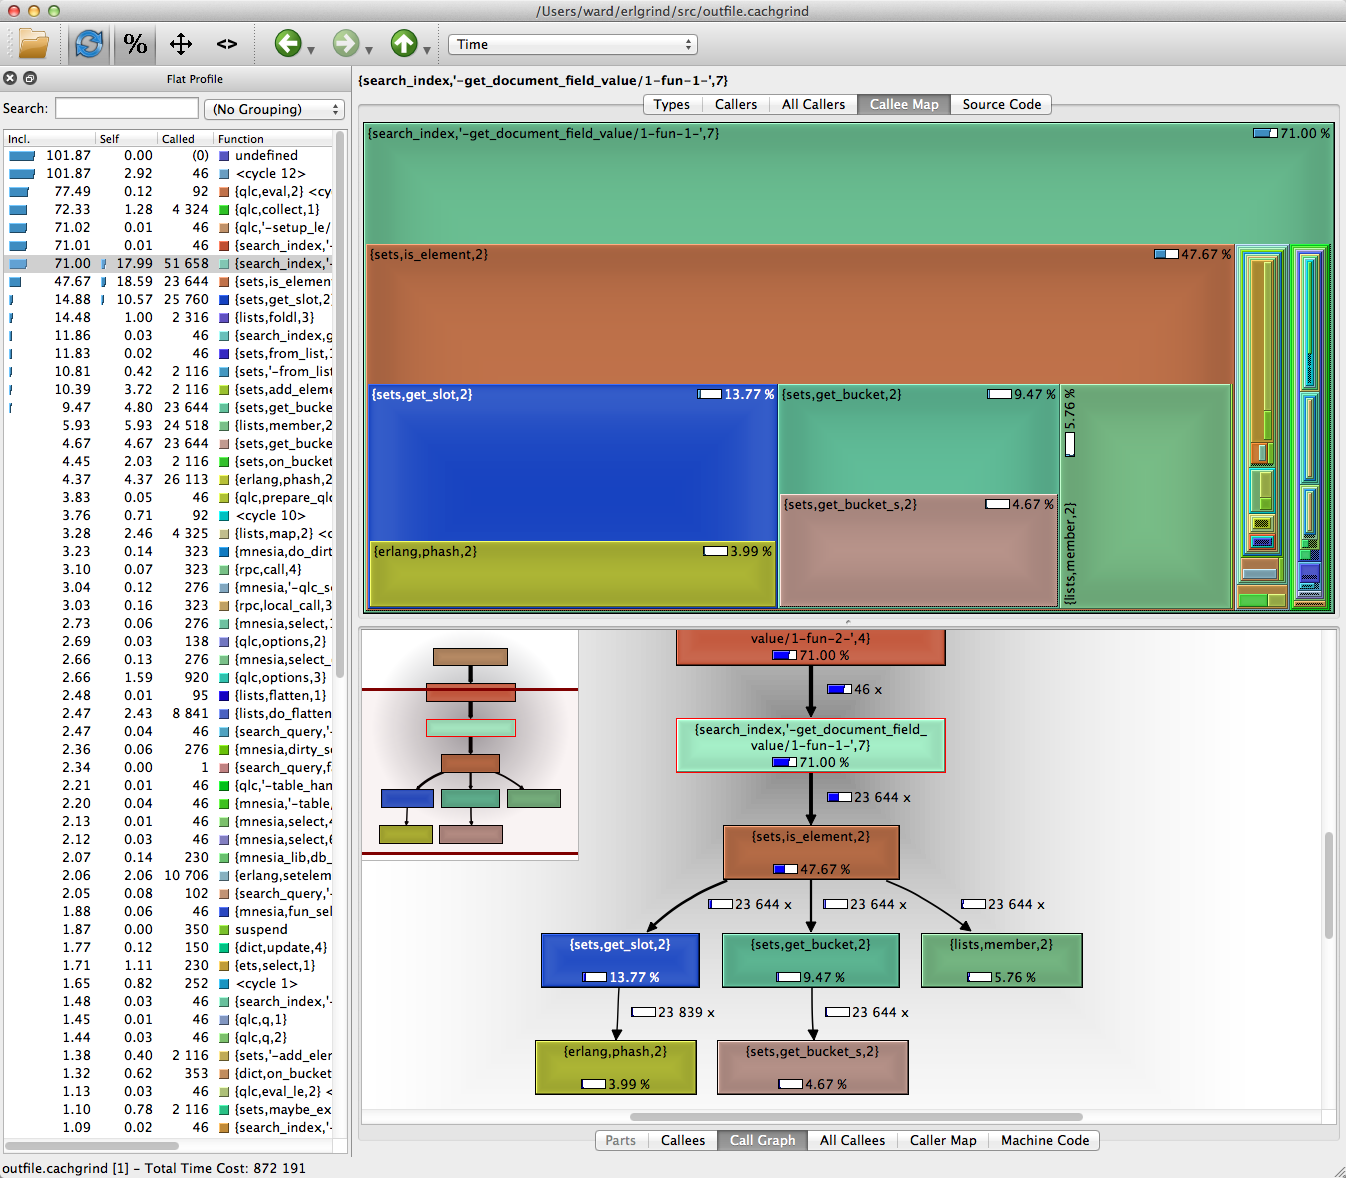The image size is (1346, 1178).
Task: Select the {erlang,phash,2} list row
Action: point(168,479)
